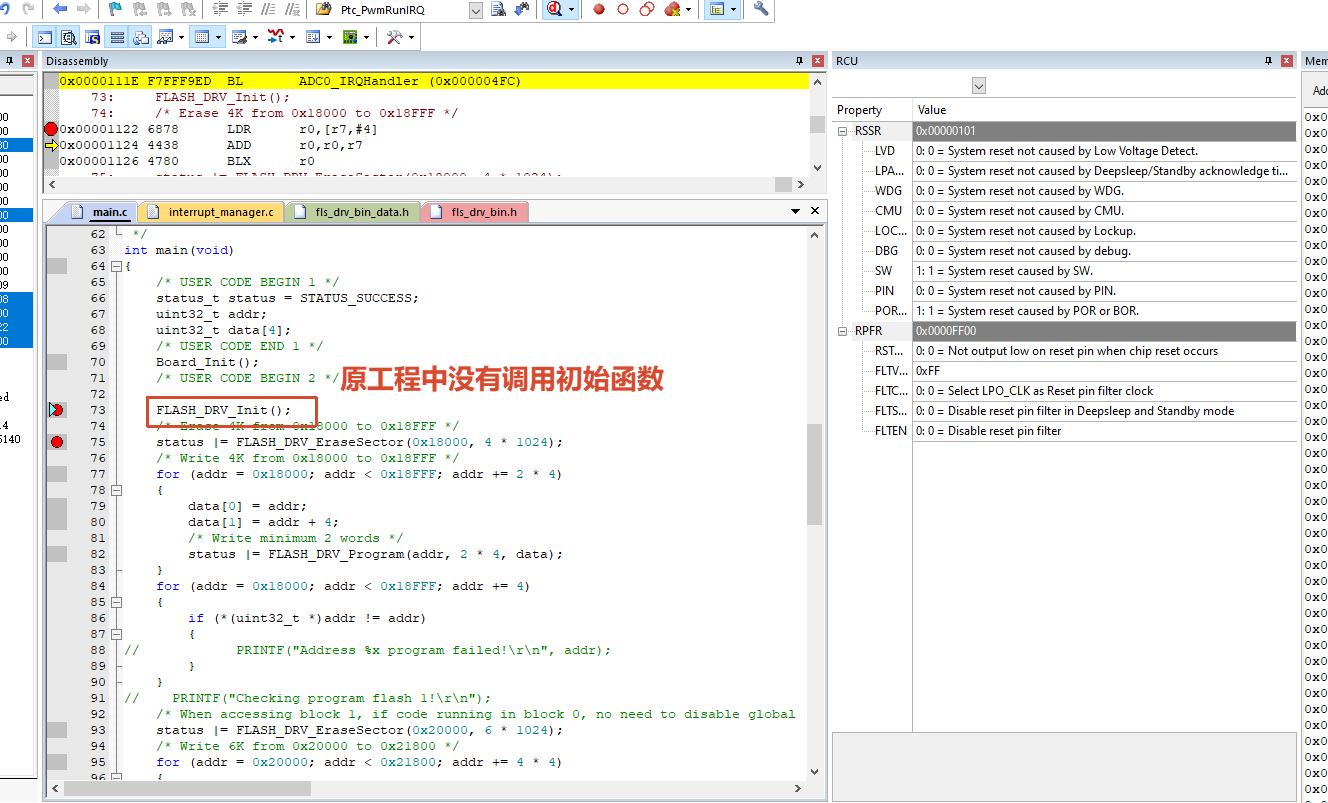Collapse the main function fold at line 64
1328x803 pixels.
click(x=116, y=266)
